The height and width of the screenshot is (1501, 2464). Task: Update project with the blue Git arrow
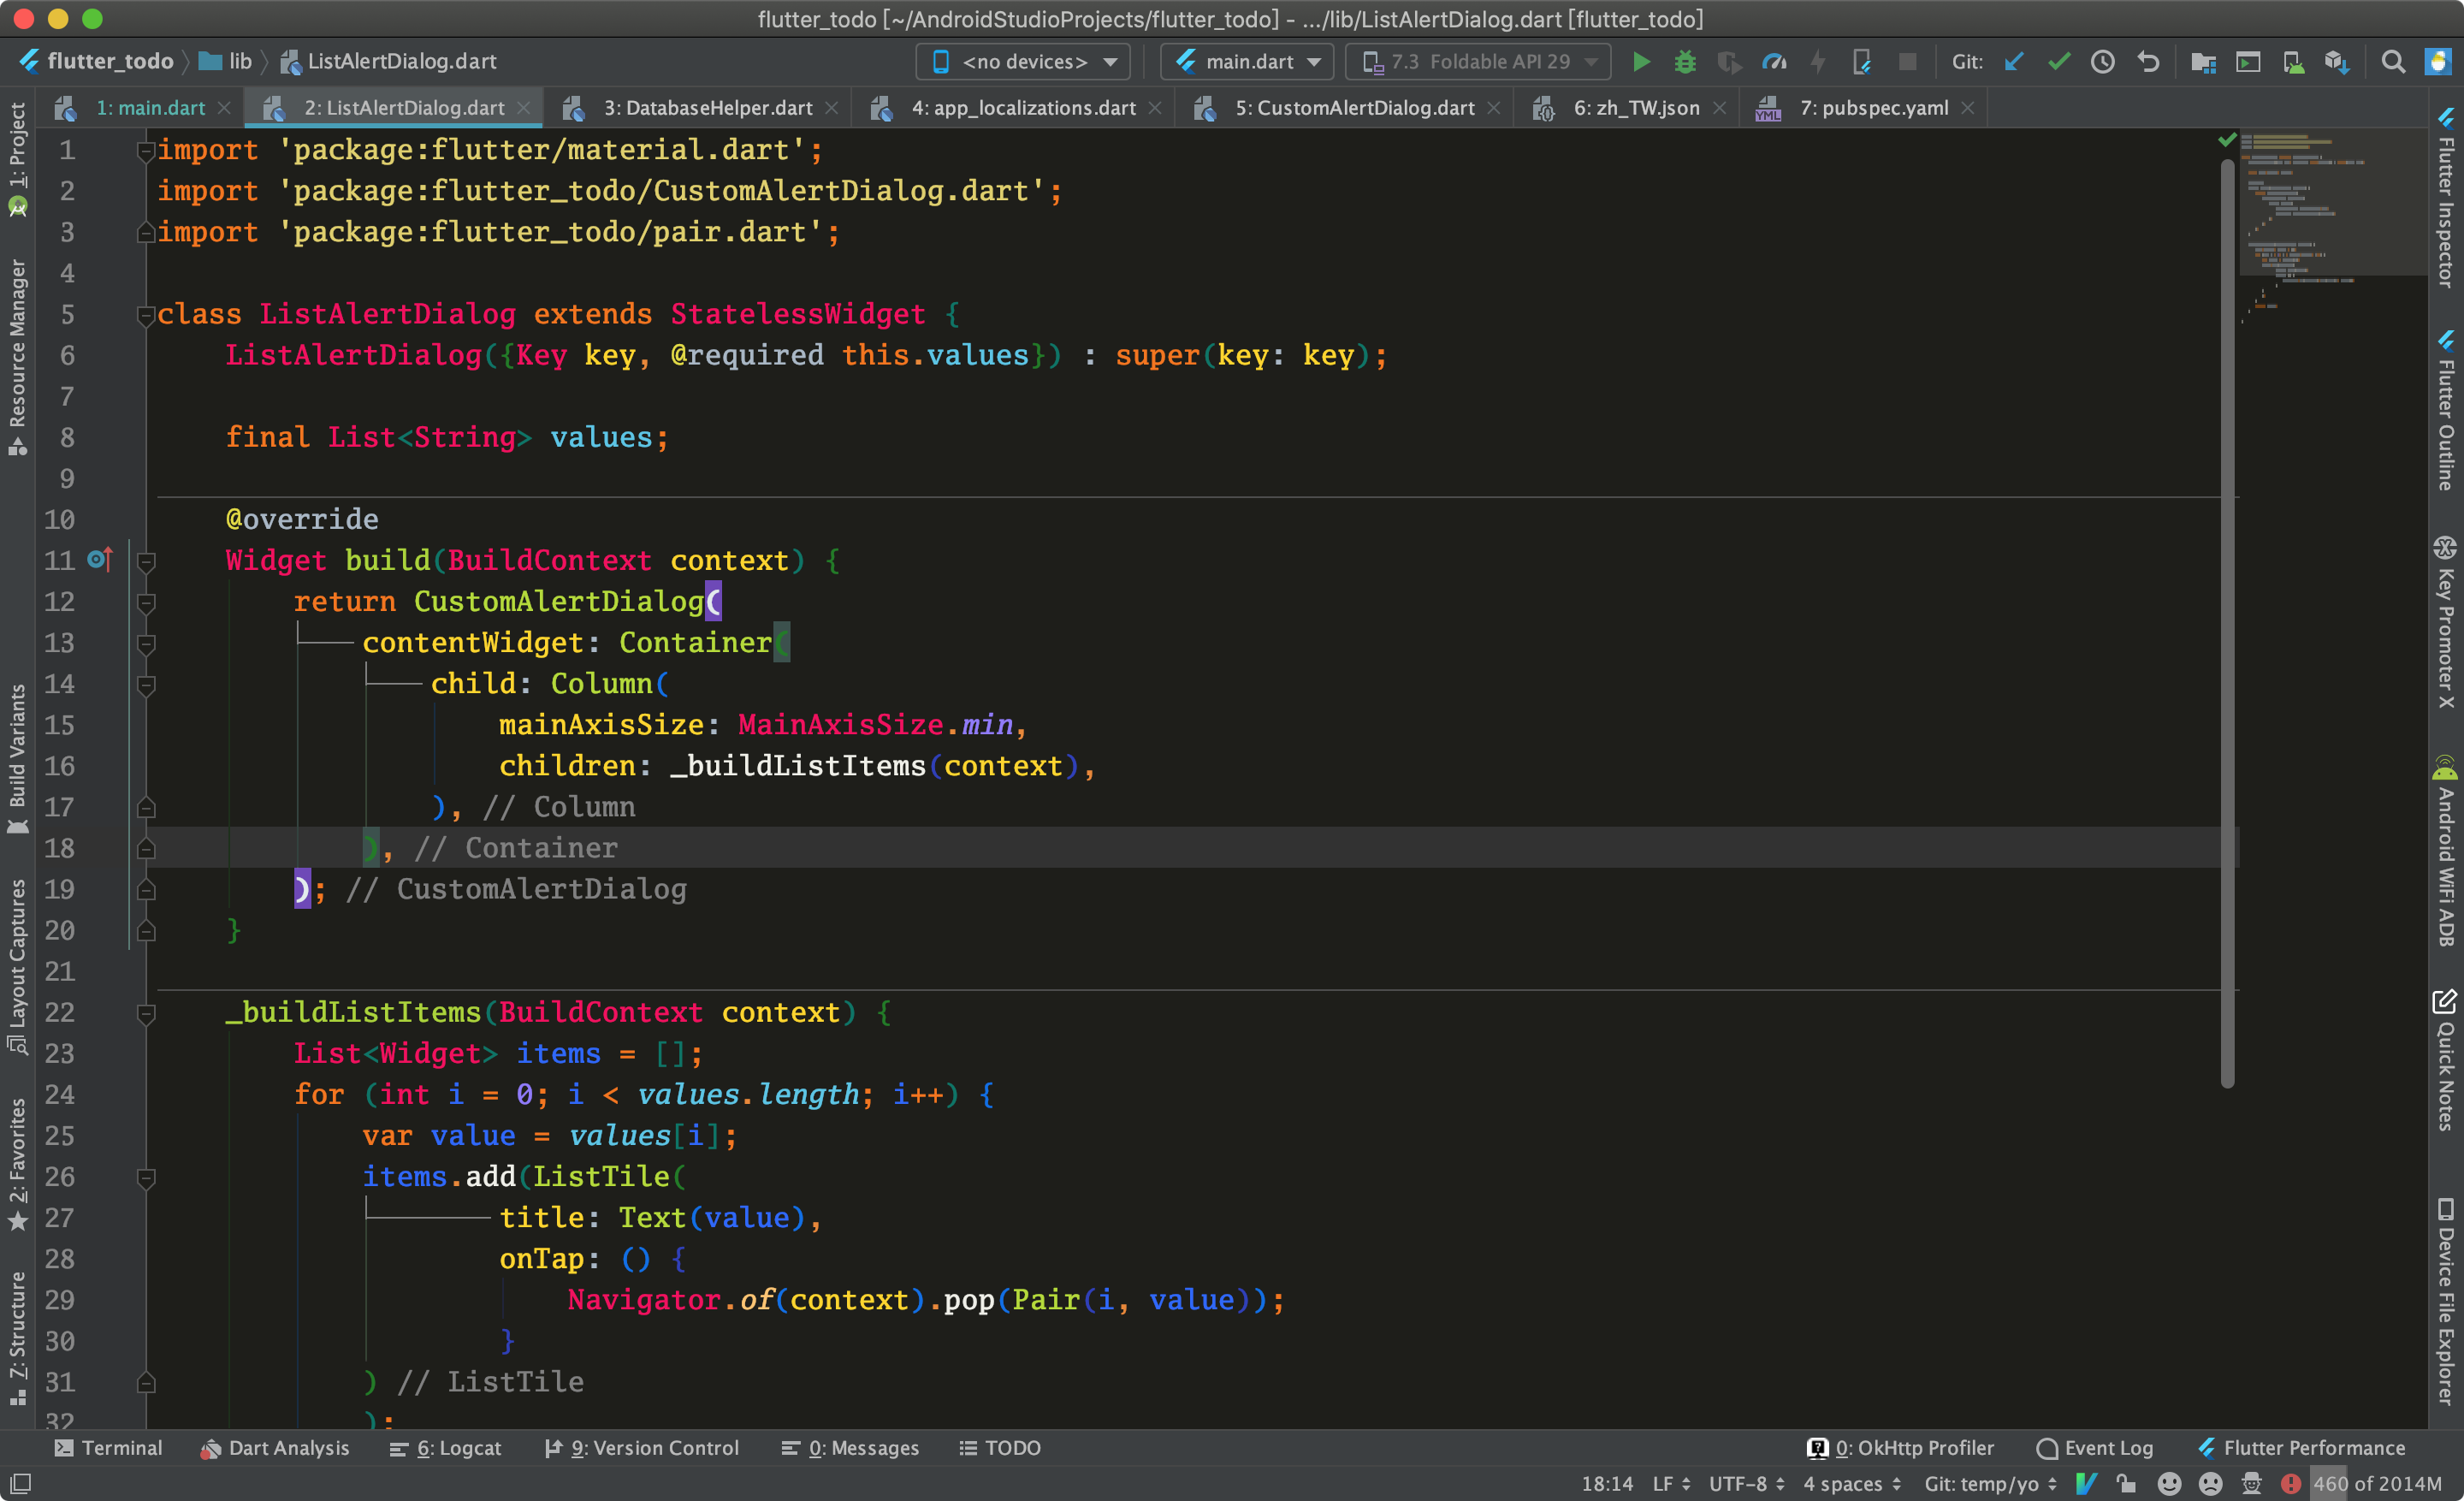click(2013, 61)
